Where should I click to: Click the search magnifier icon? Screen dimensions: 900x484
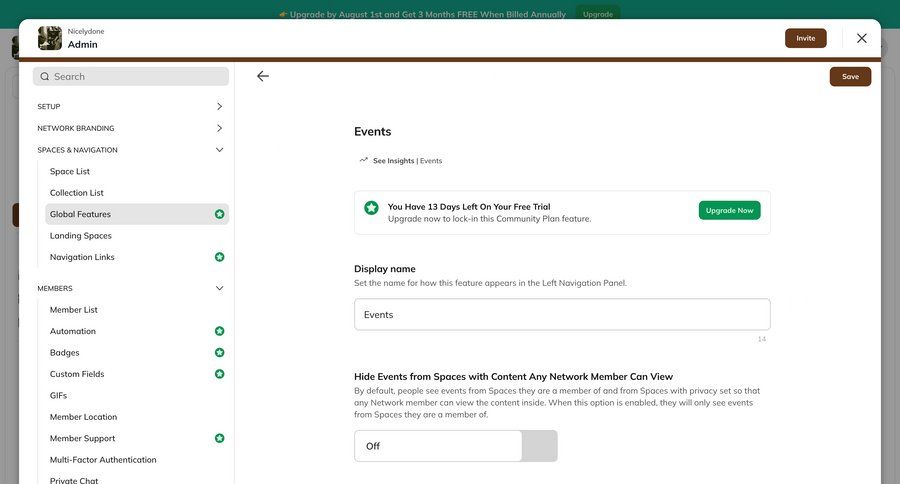[x=45, y=76]
